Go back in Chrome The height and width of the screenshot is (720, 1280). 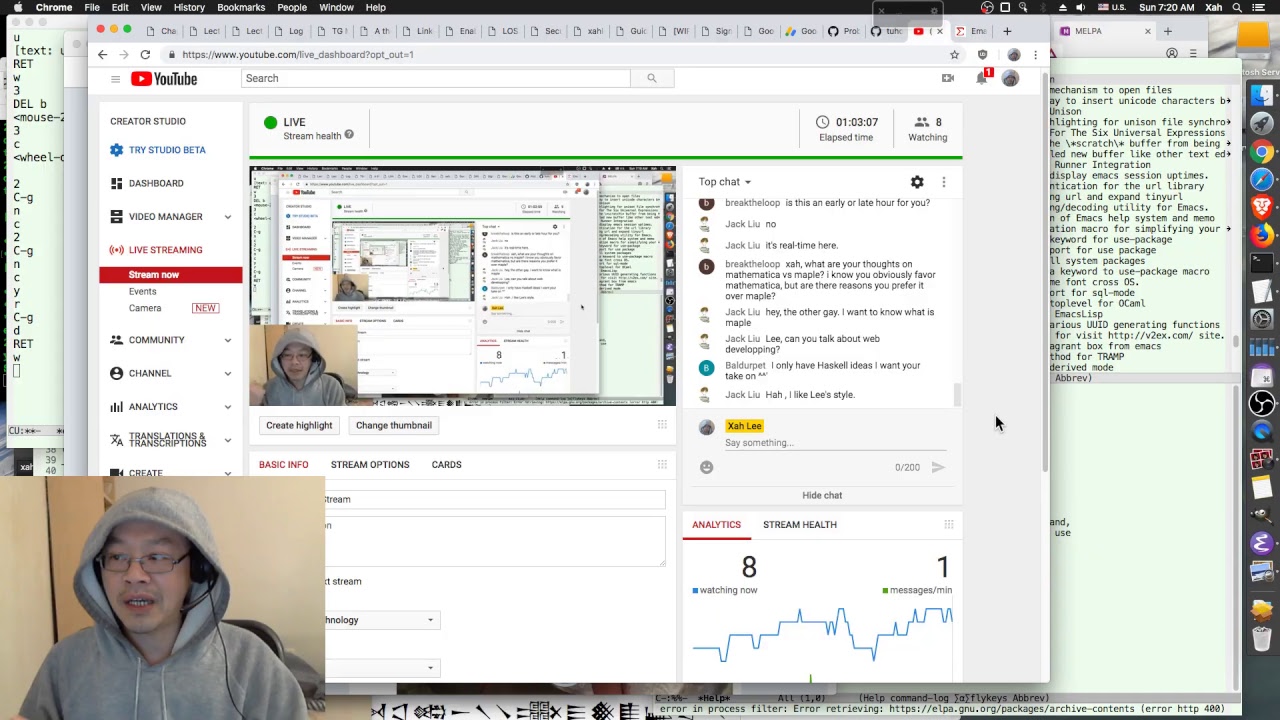click(102, 54)
